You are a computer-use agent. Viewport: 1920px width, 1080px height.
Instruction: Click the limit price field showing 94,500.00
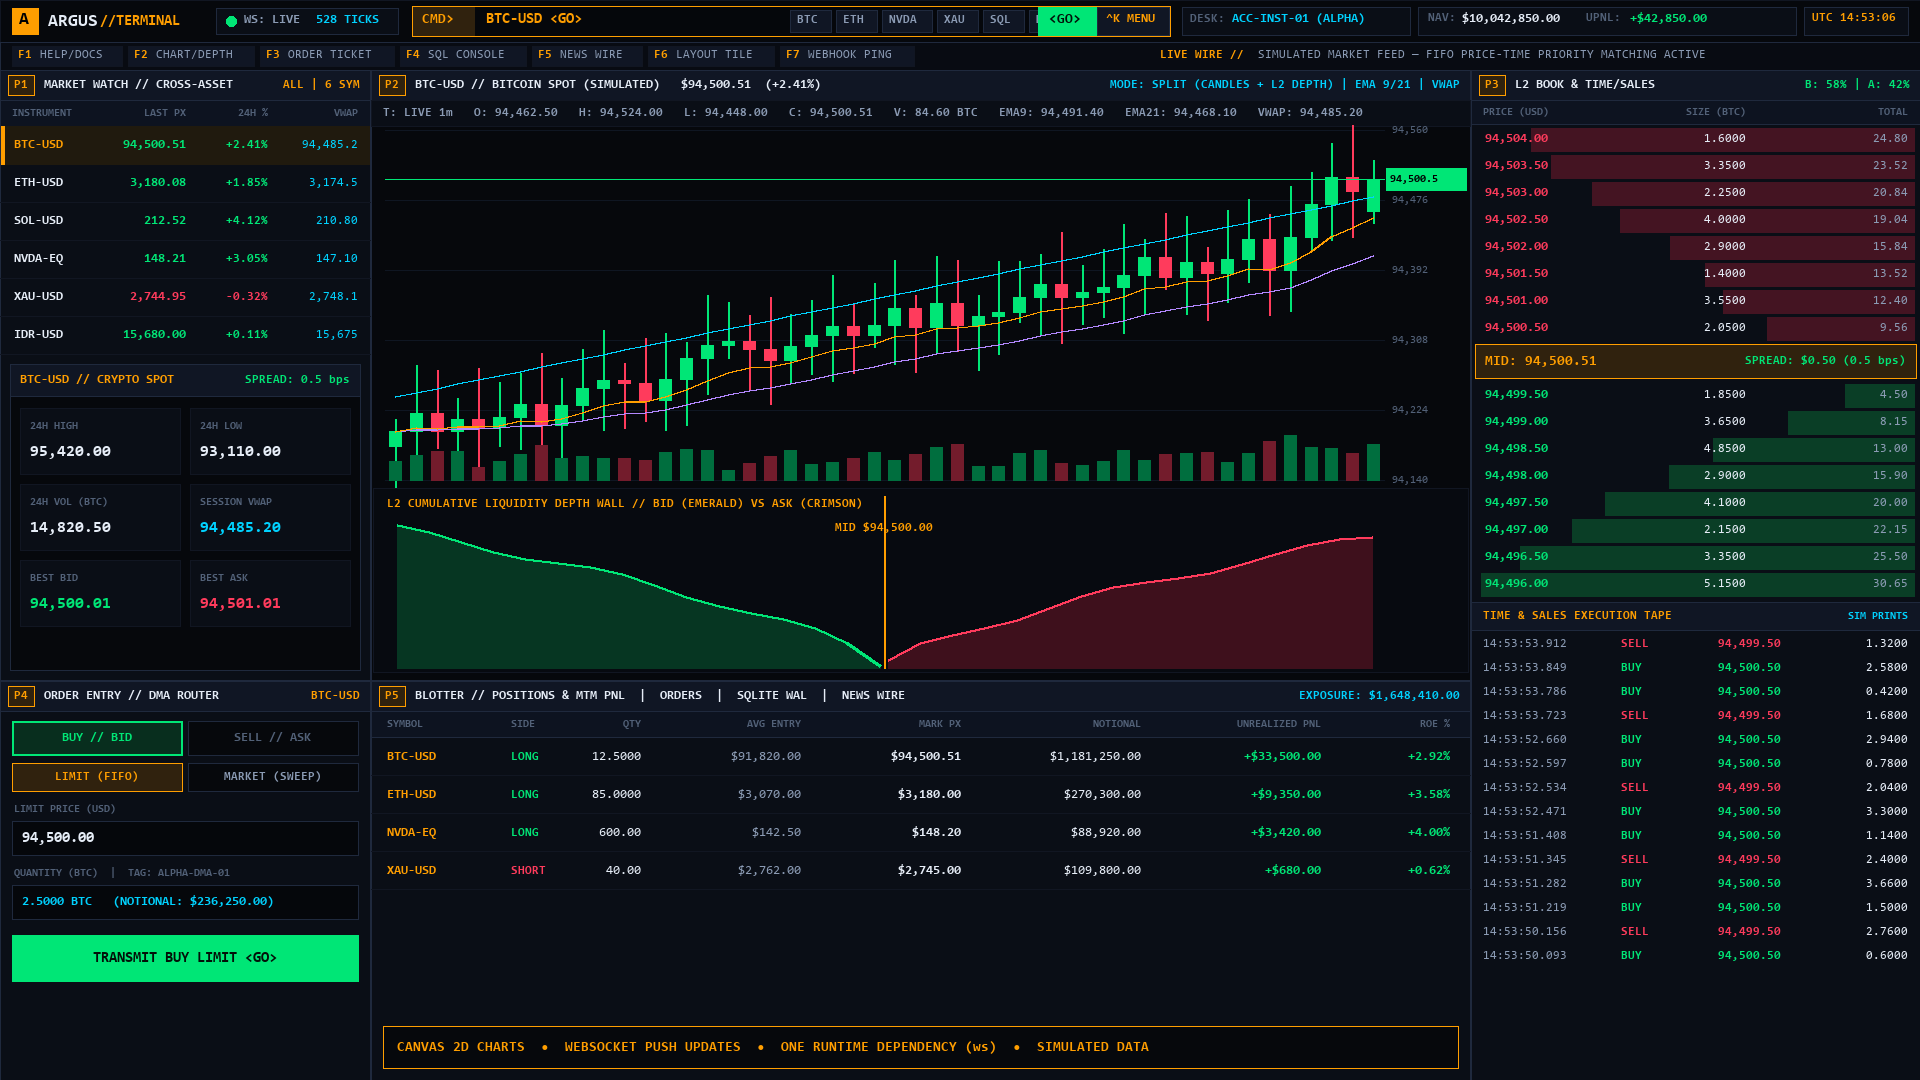click(185, 838)
